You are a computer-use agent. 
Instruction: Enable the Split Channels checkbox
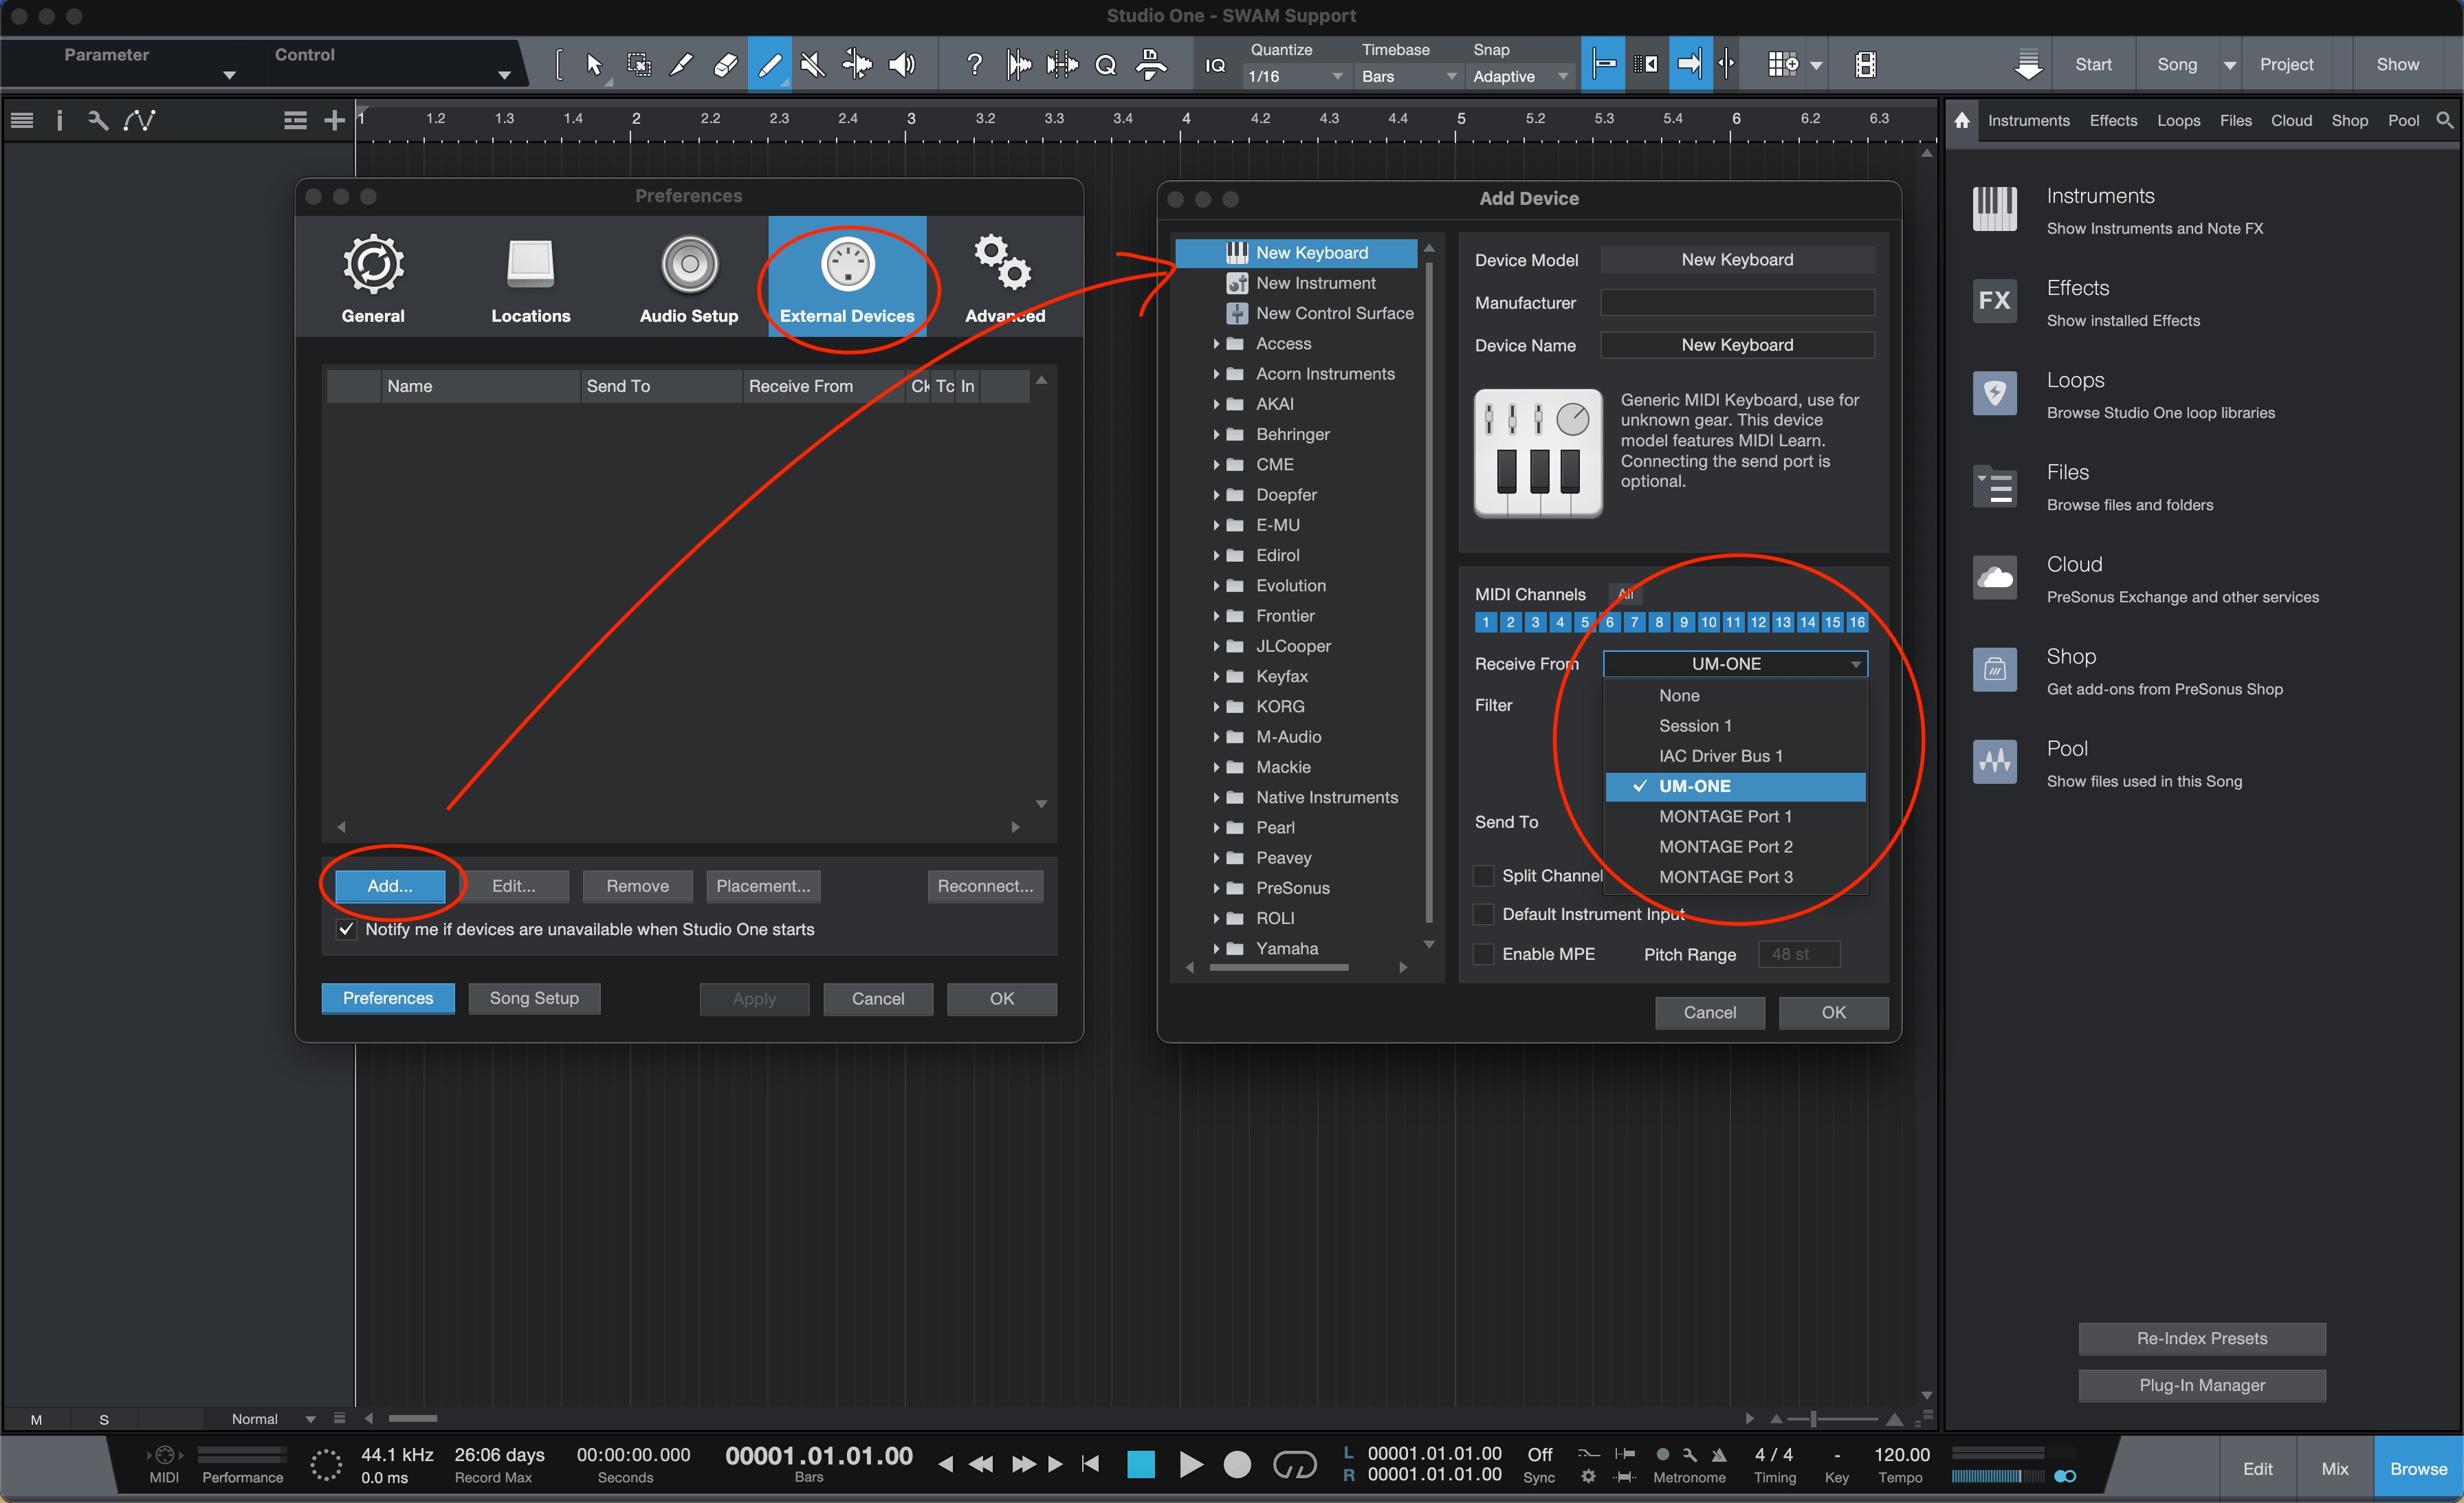tap(1485, 876)
